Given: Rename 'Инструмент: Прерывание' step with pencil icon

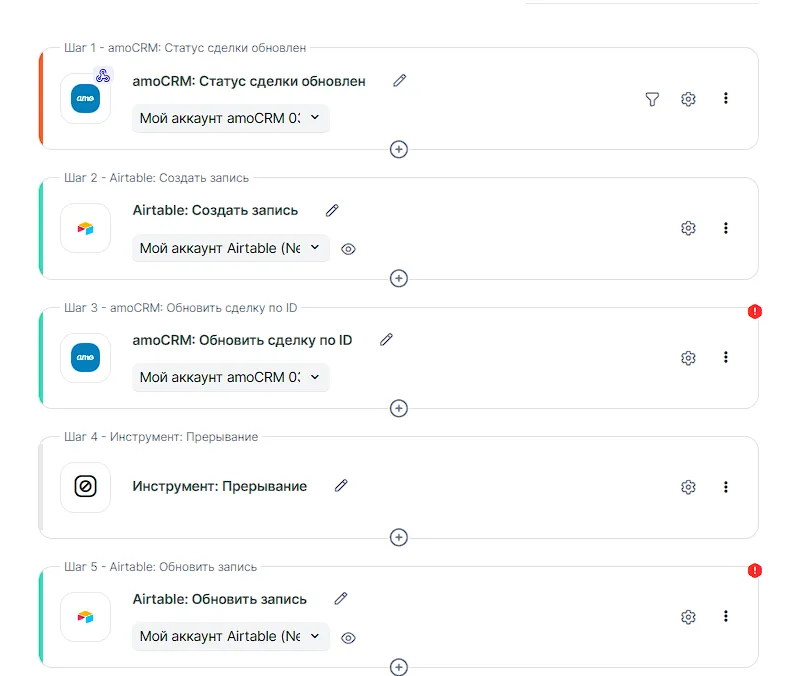Looking at the screenshot, I should coord(341,486).
